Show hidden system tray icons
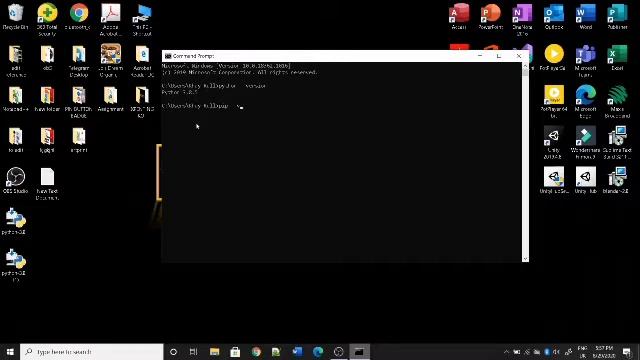Screen dimensions: 640x360 click(x=506, y=352)
